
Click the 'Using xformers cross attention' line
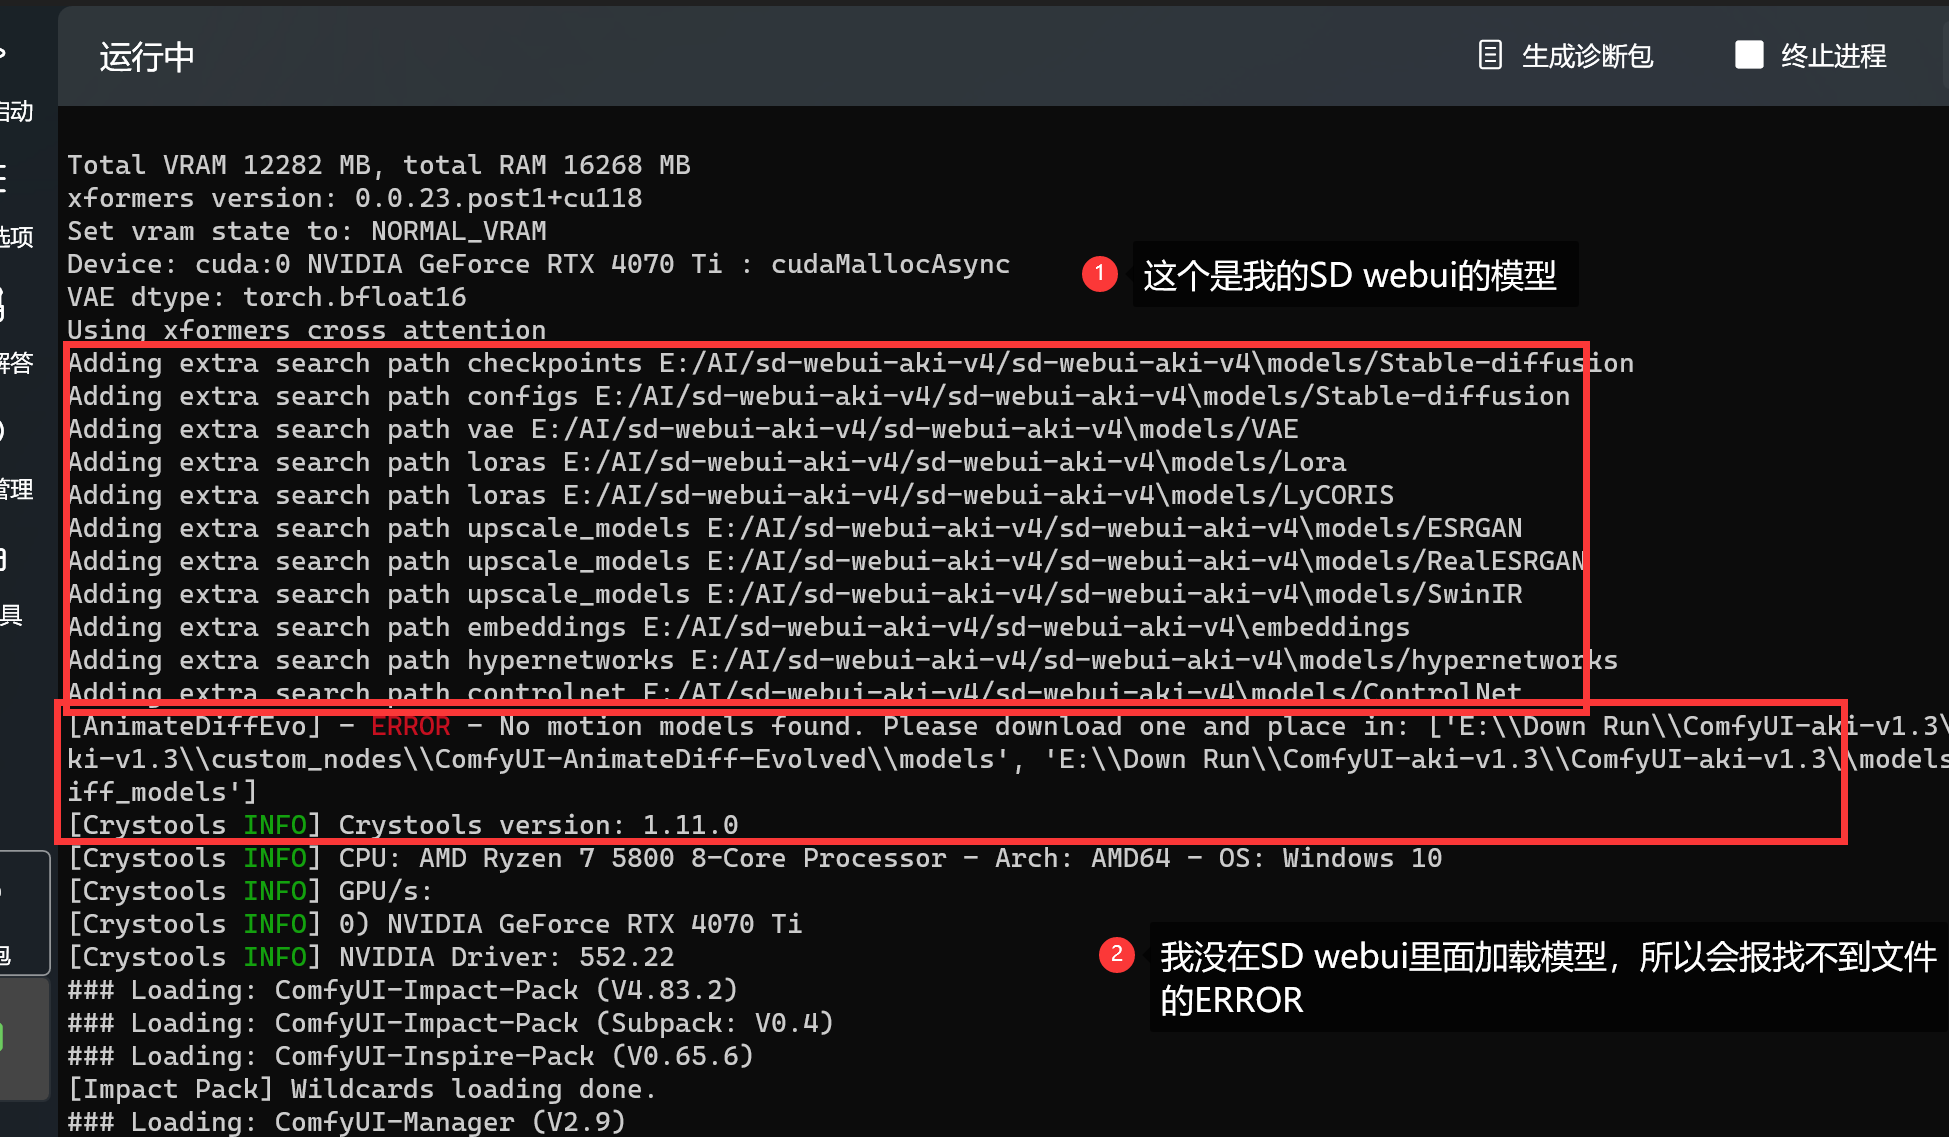point(307,330)
